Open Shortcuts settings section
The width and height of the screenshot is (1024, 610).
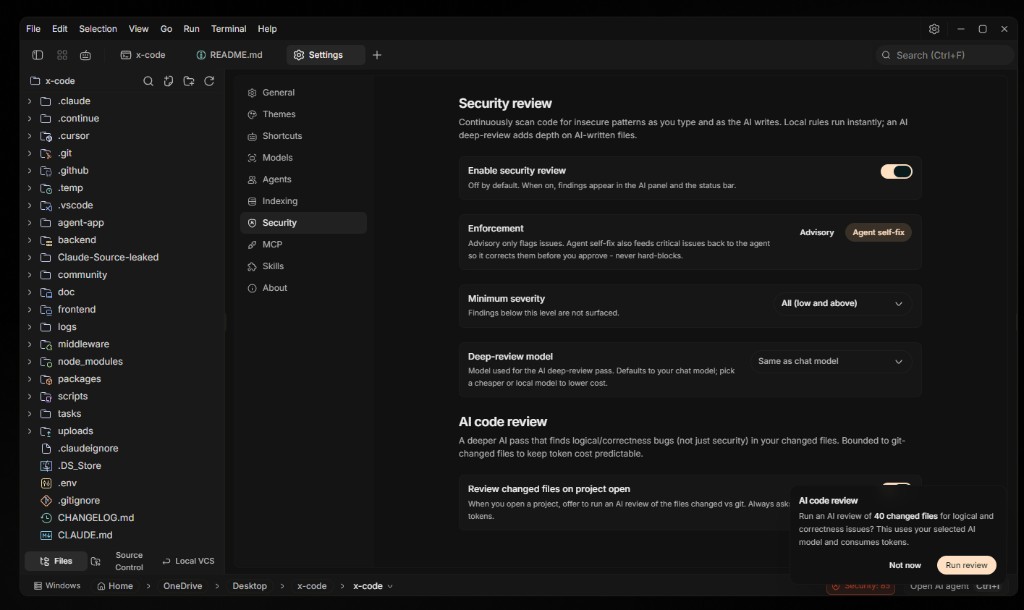(x=303, y=136)
